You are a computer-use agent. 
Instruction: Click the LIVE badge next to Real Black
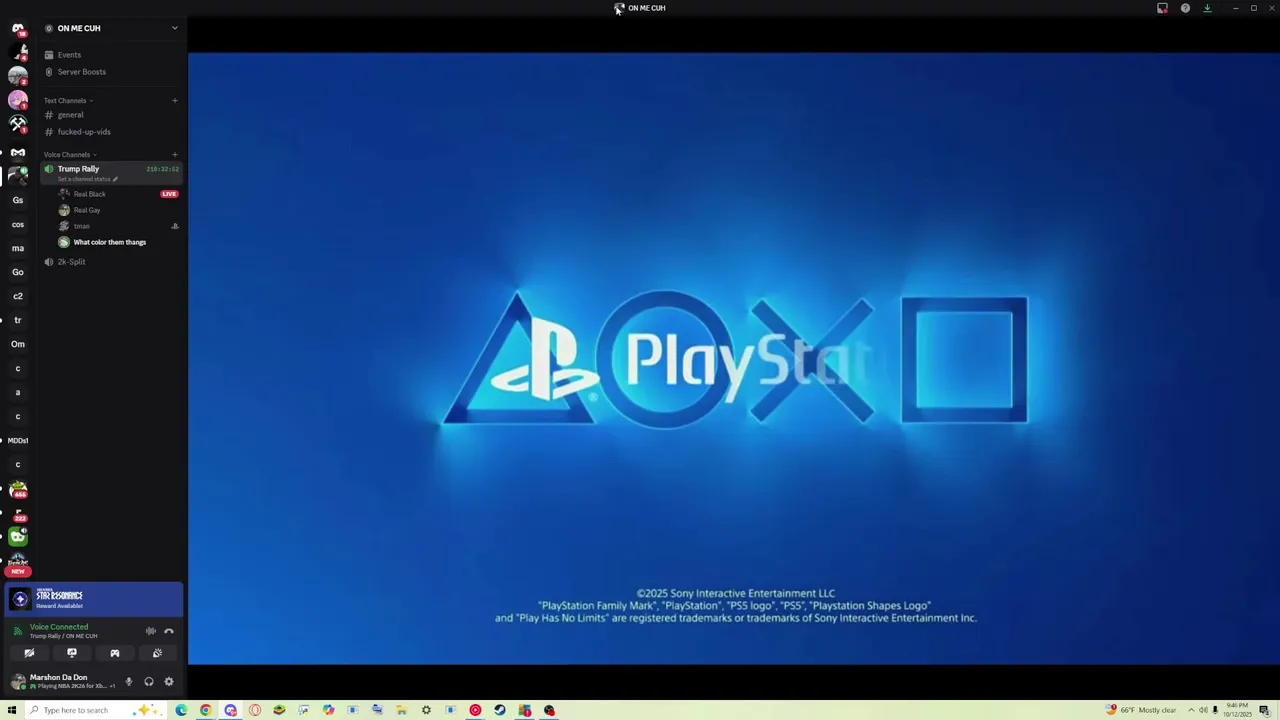[x=169, y=194]
